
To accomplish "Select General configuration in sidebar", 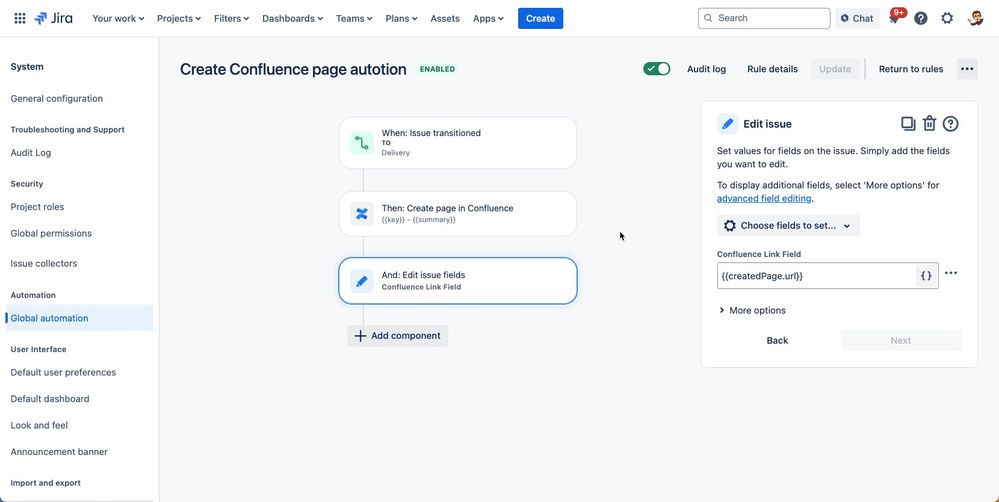I will click(x=57, y=99).
